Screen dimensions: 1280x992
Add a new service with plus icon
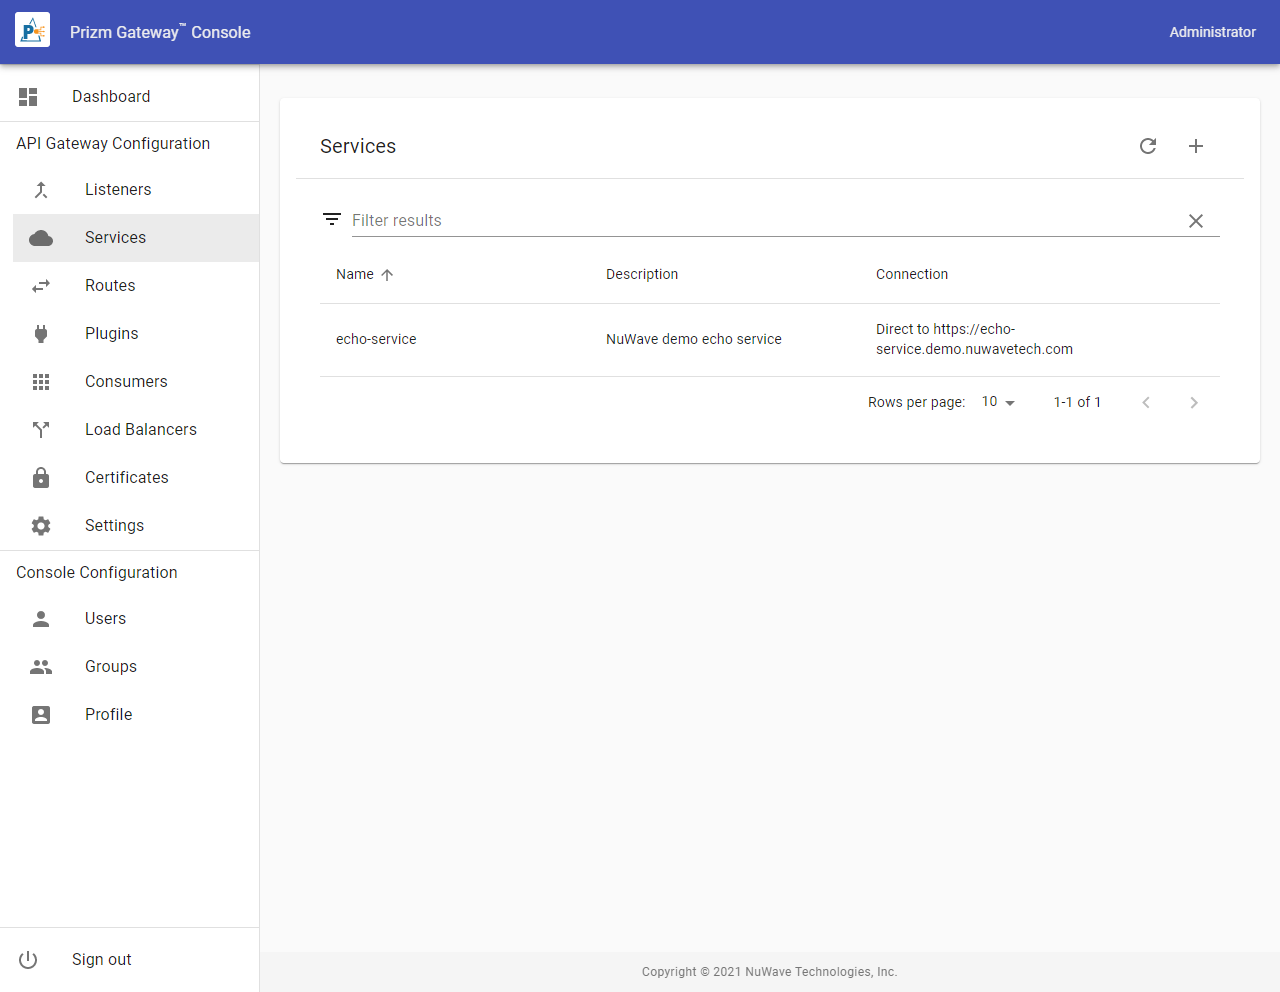1196,146
